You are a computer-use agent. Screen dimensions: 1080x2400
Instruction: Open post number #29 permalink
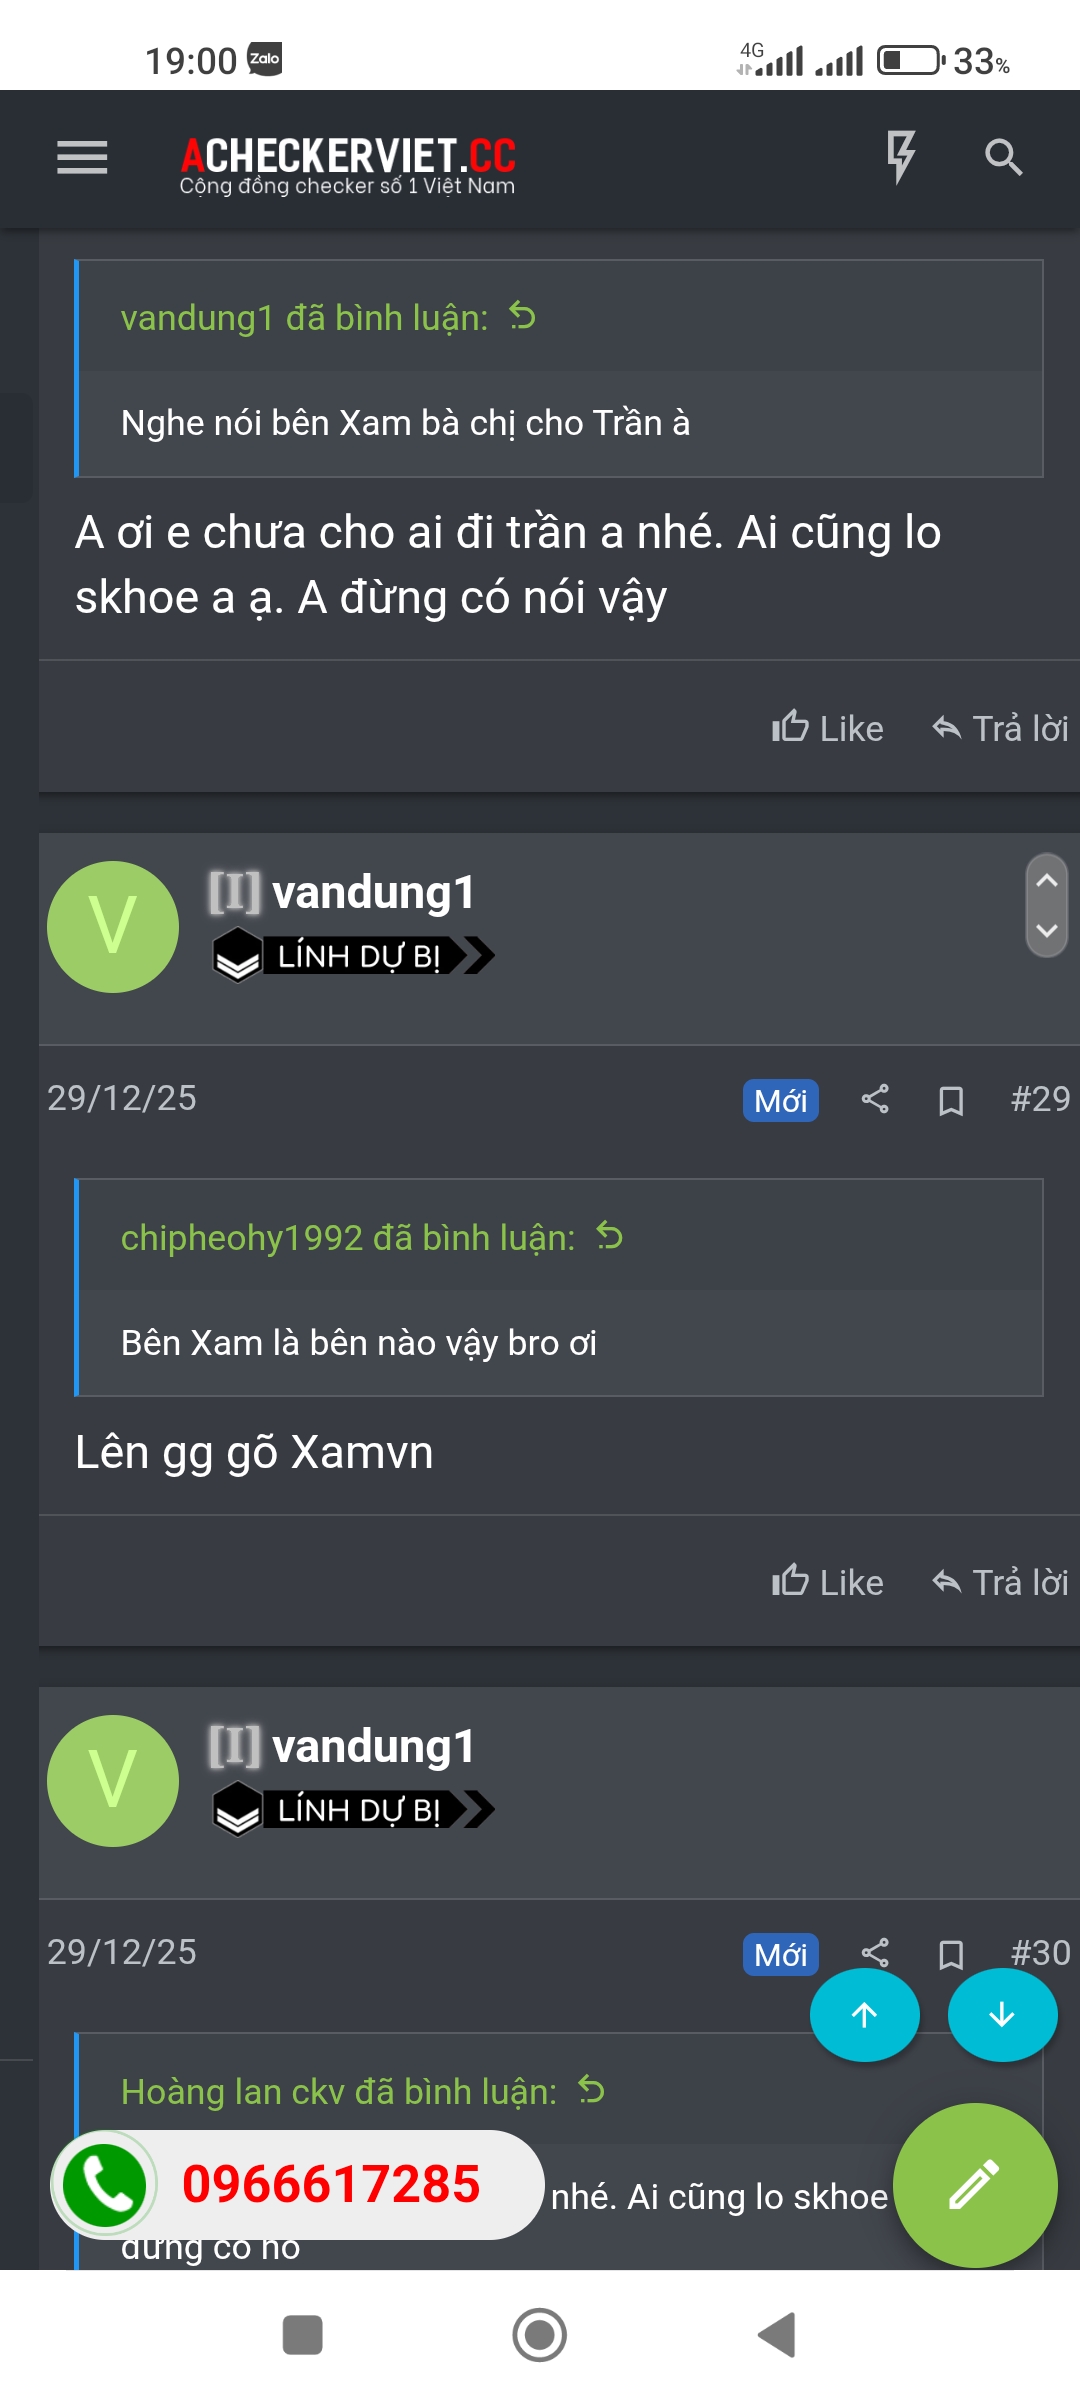click(1040, 1099)
